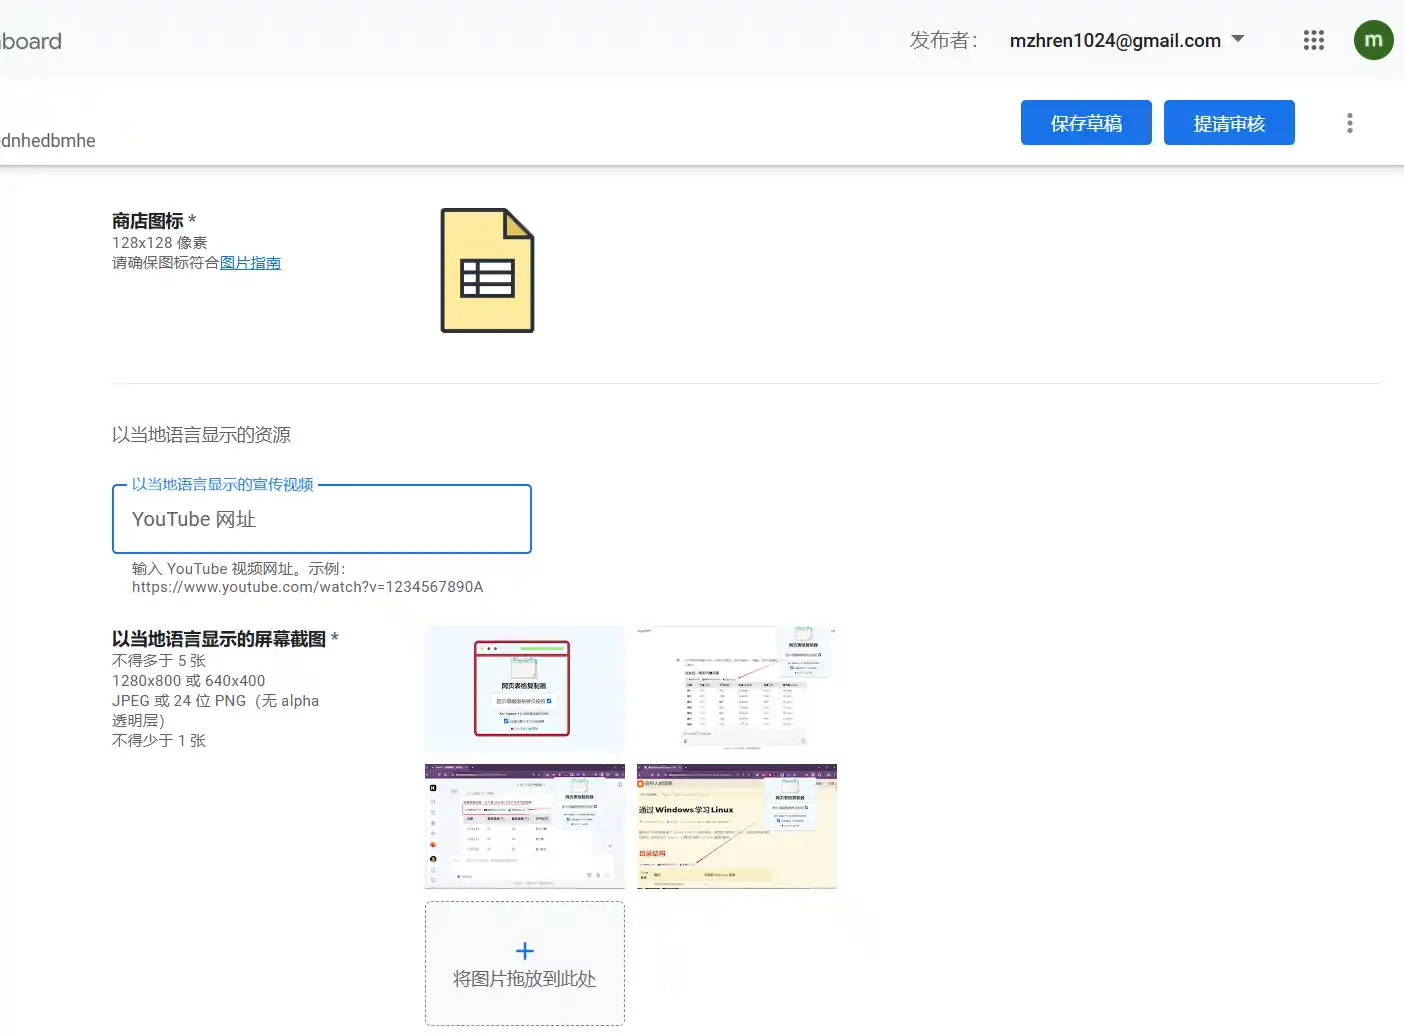This screenshot has height=1036, width=1404.
Task: Click the 将图片拖放到此处 upload area
Action: point(525,963)
